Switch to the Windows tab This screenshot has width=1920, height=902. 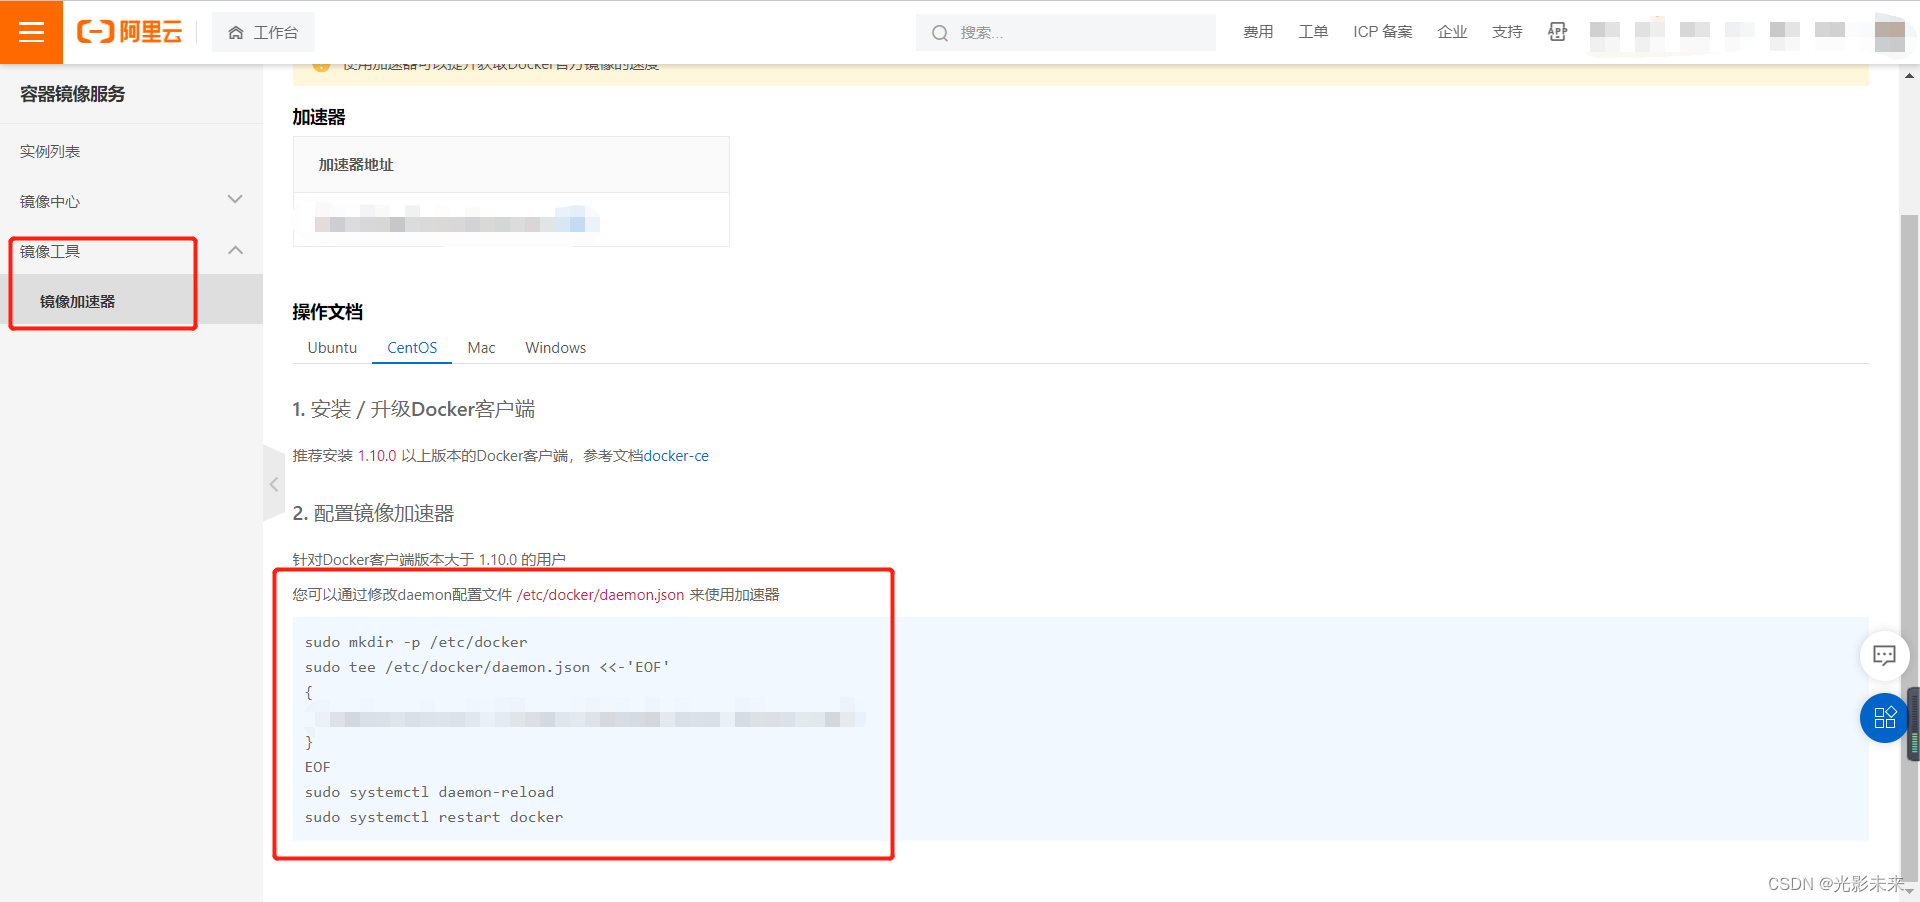556,347
